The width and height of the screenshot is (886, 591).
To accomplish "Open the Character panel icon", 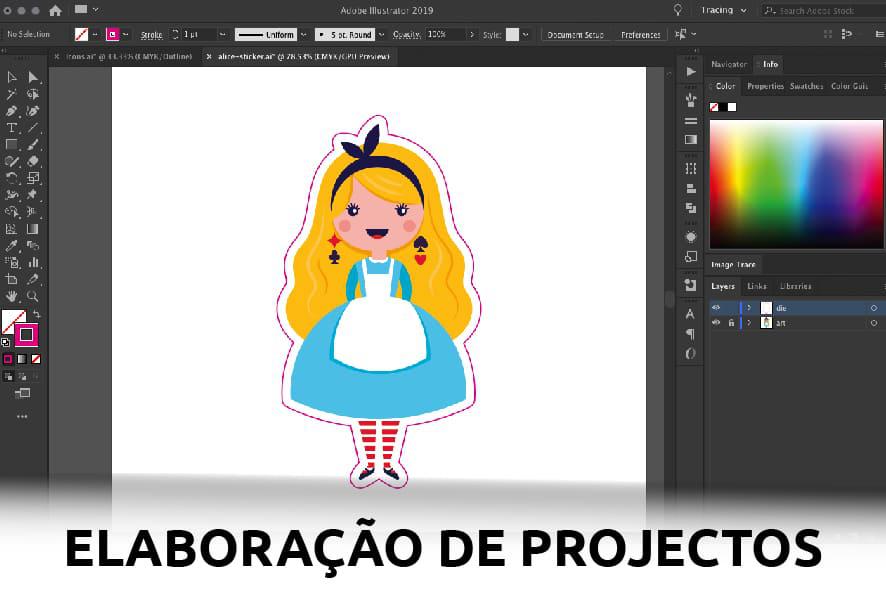I will click(x=690, y=314).
